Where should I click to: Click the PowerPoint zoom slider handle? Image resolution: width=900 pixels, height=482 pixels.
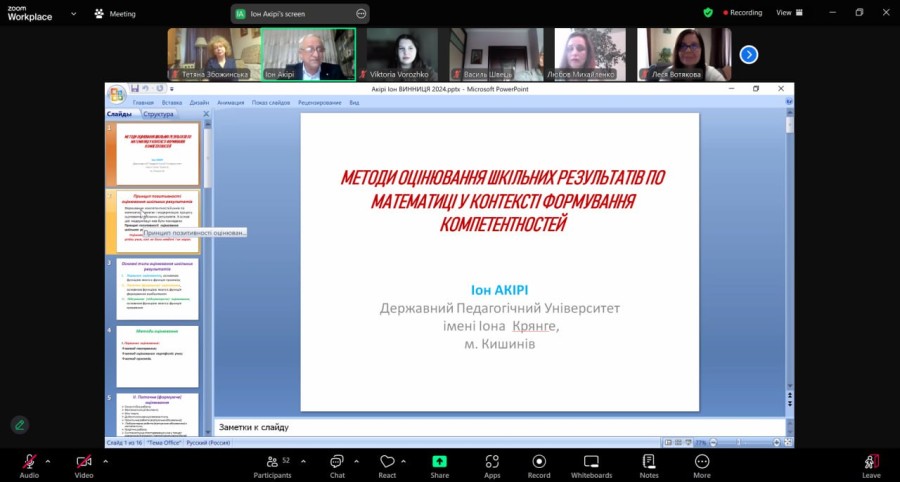pos(739,442)
